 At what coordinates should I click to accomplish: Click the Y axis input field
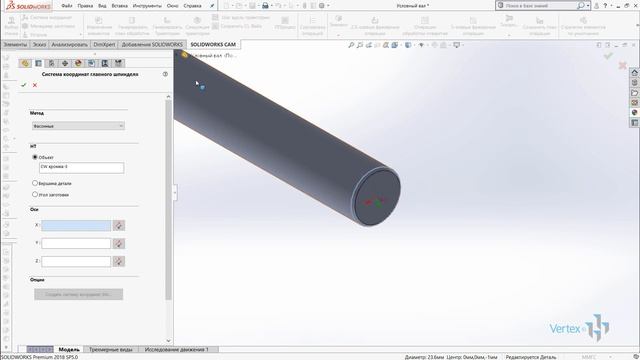pos(76,243)
